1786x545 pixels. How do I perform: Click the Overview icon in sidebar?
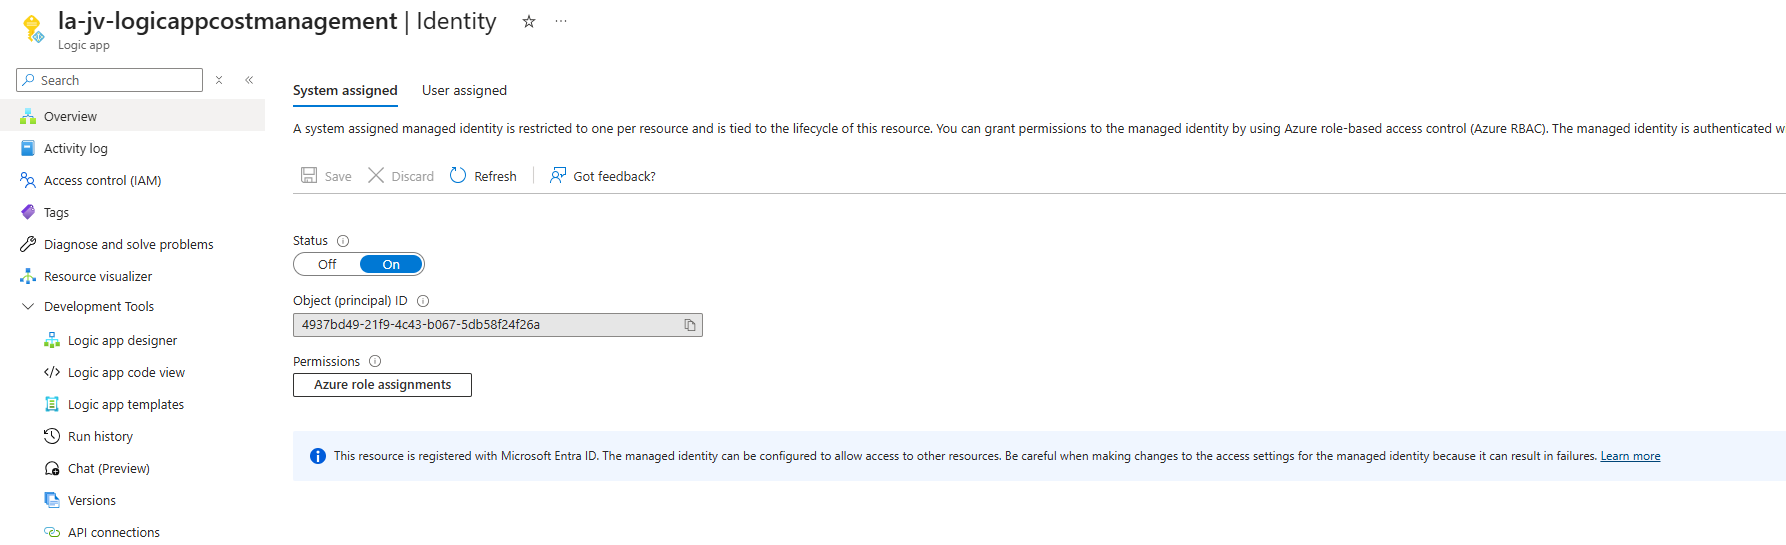point(28,116)
